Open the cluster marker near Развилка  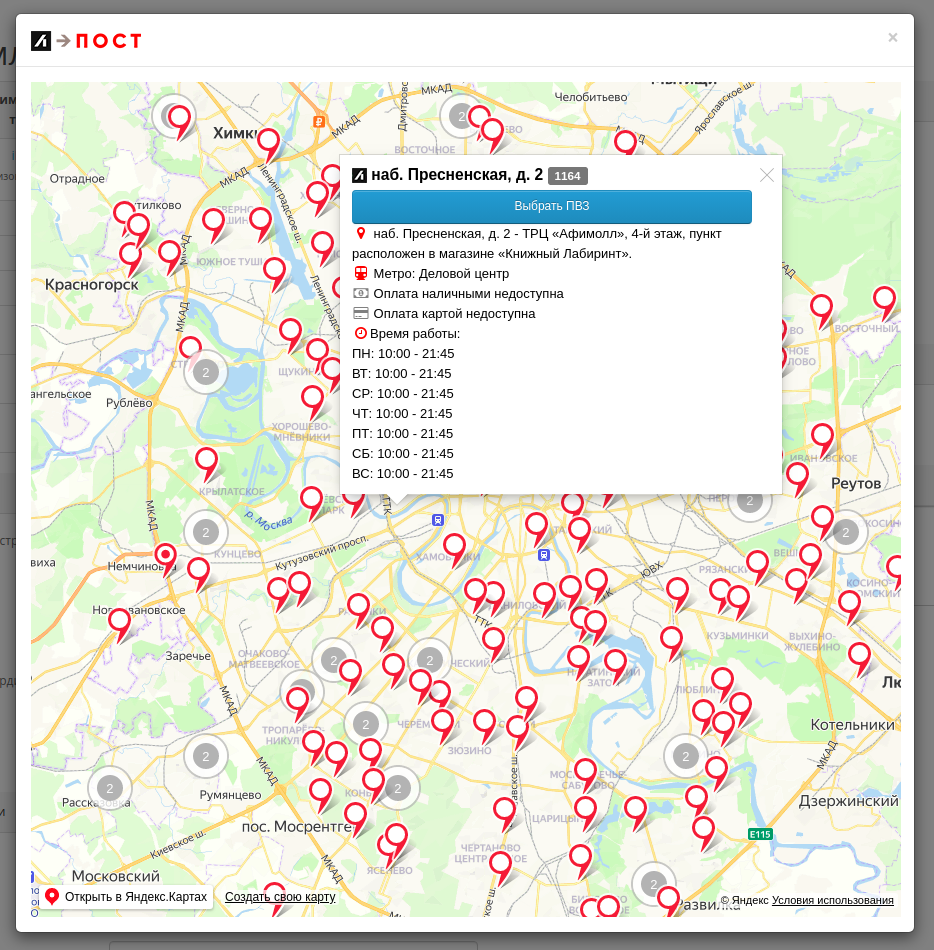pyautogui.click(x=653, y=884)
